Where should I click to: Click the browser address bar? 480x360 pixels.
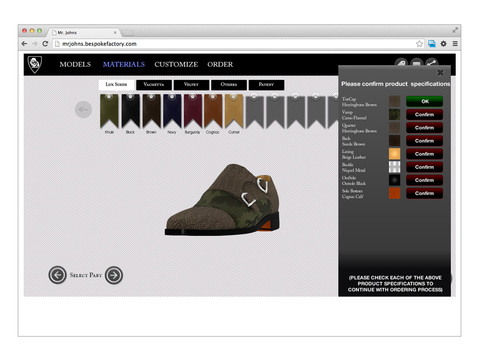(233, 44)
